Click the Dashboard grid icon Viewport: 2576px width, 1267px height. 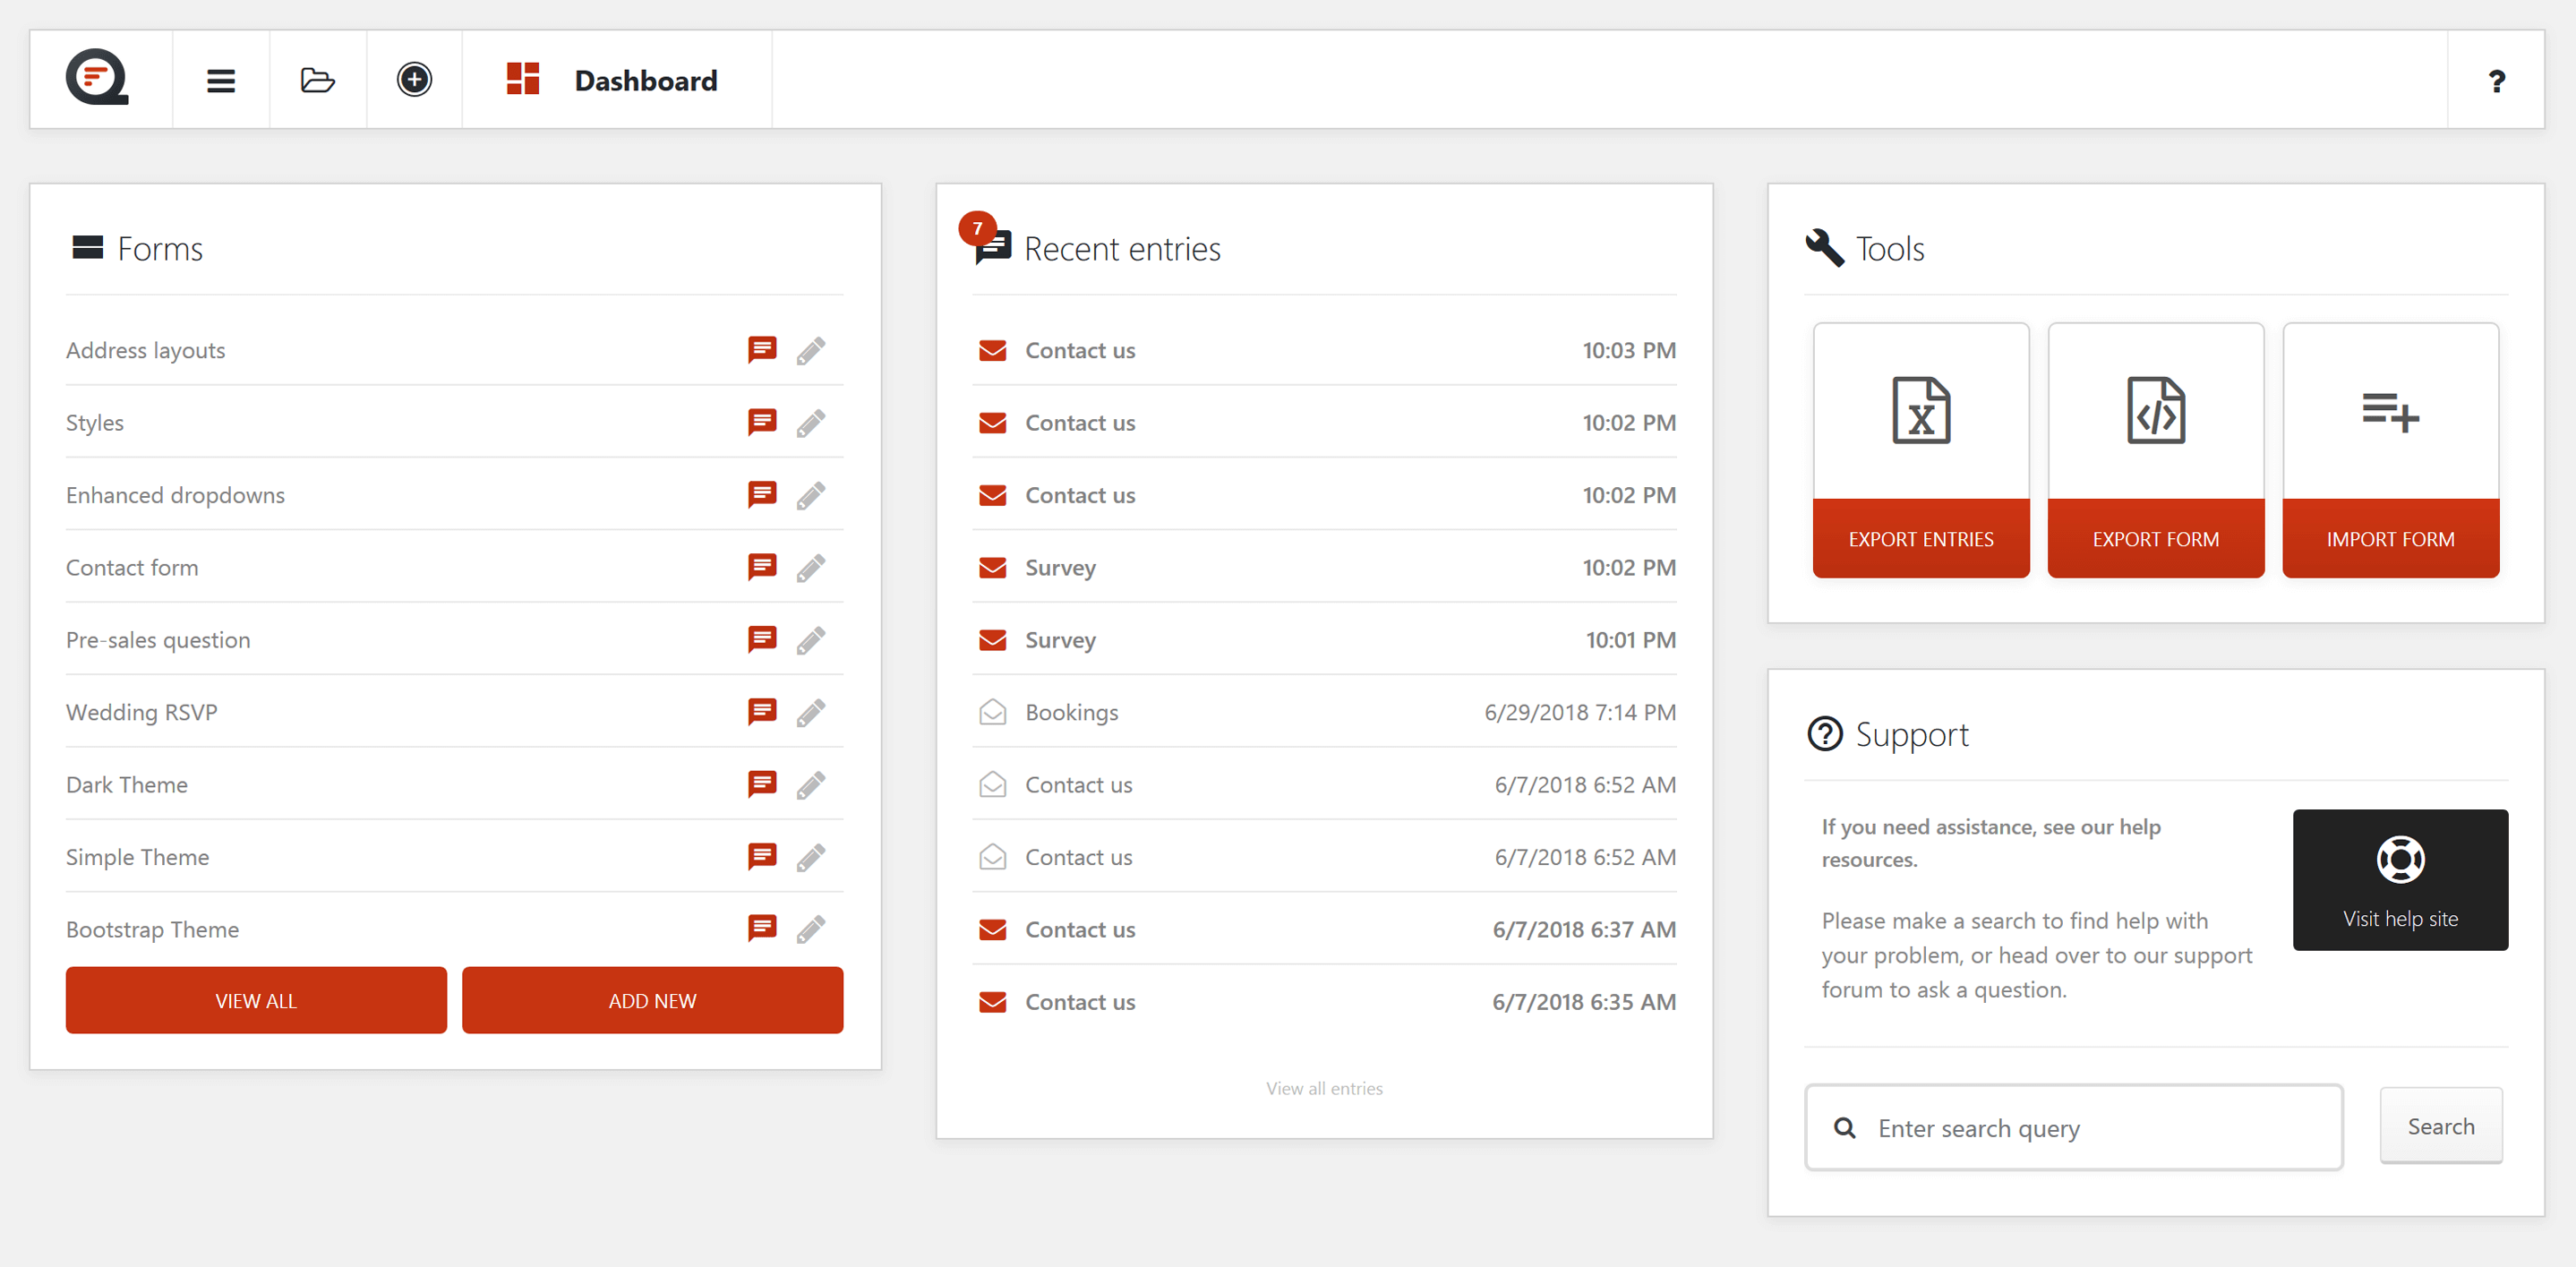(523, 79)
